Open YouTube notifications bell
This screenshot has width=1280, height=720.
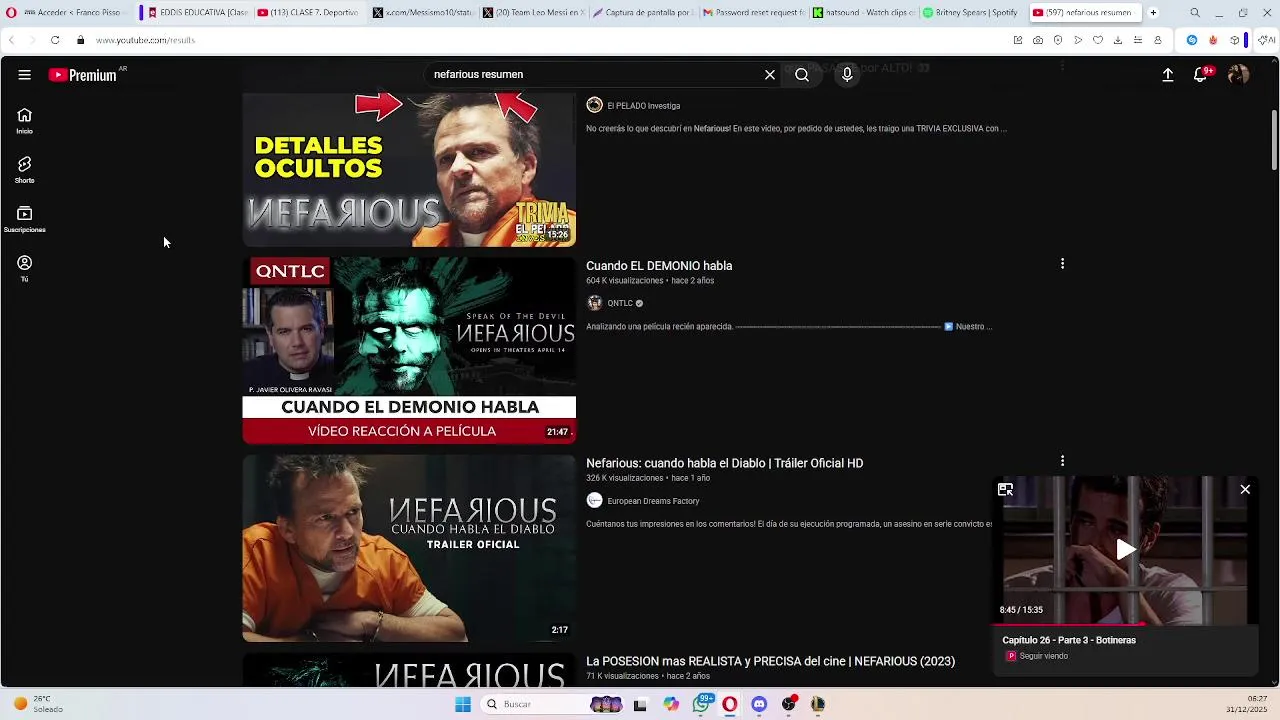tap(1201, 75)
